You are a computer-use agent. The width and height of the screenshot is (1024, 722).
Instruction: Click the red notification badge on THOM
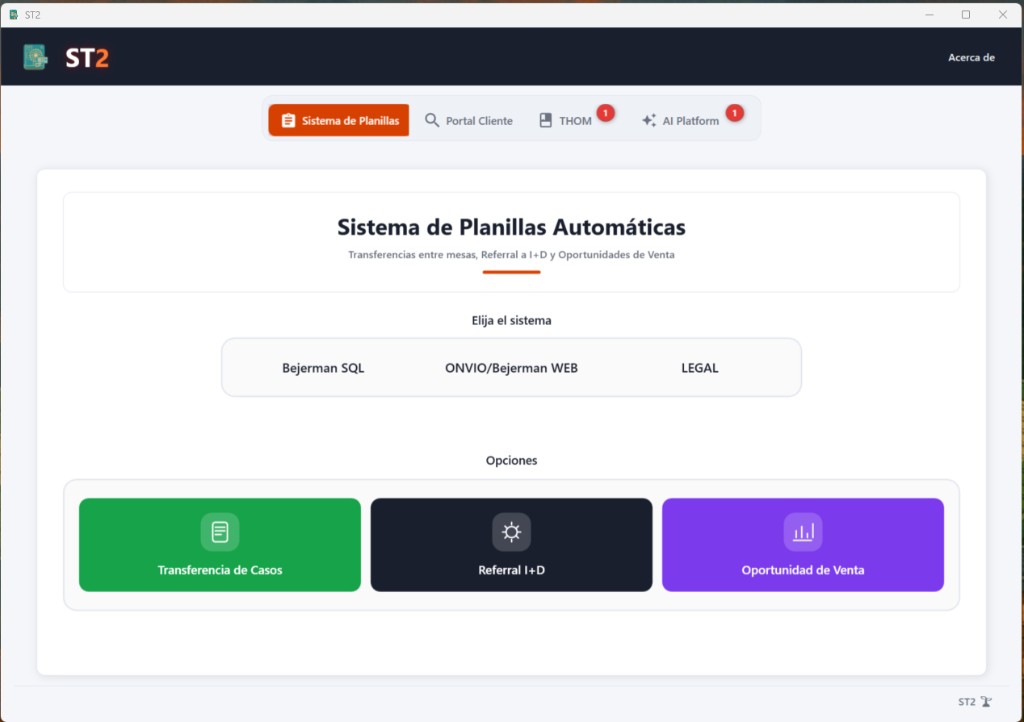point(605,113)
